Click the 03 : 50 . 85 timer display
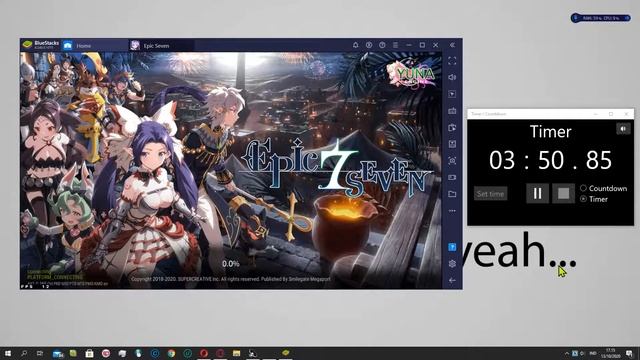 click(550, 160)
